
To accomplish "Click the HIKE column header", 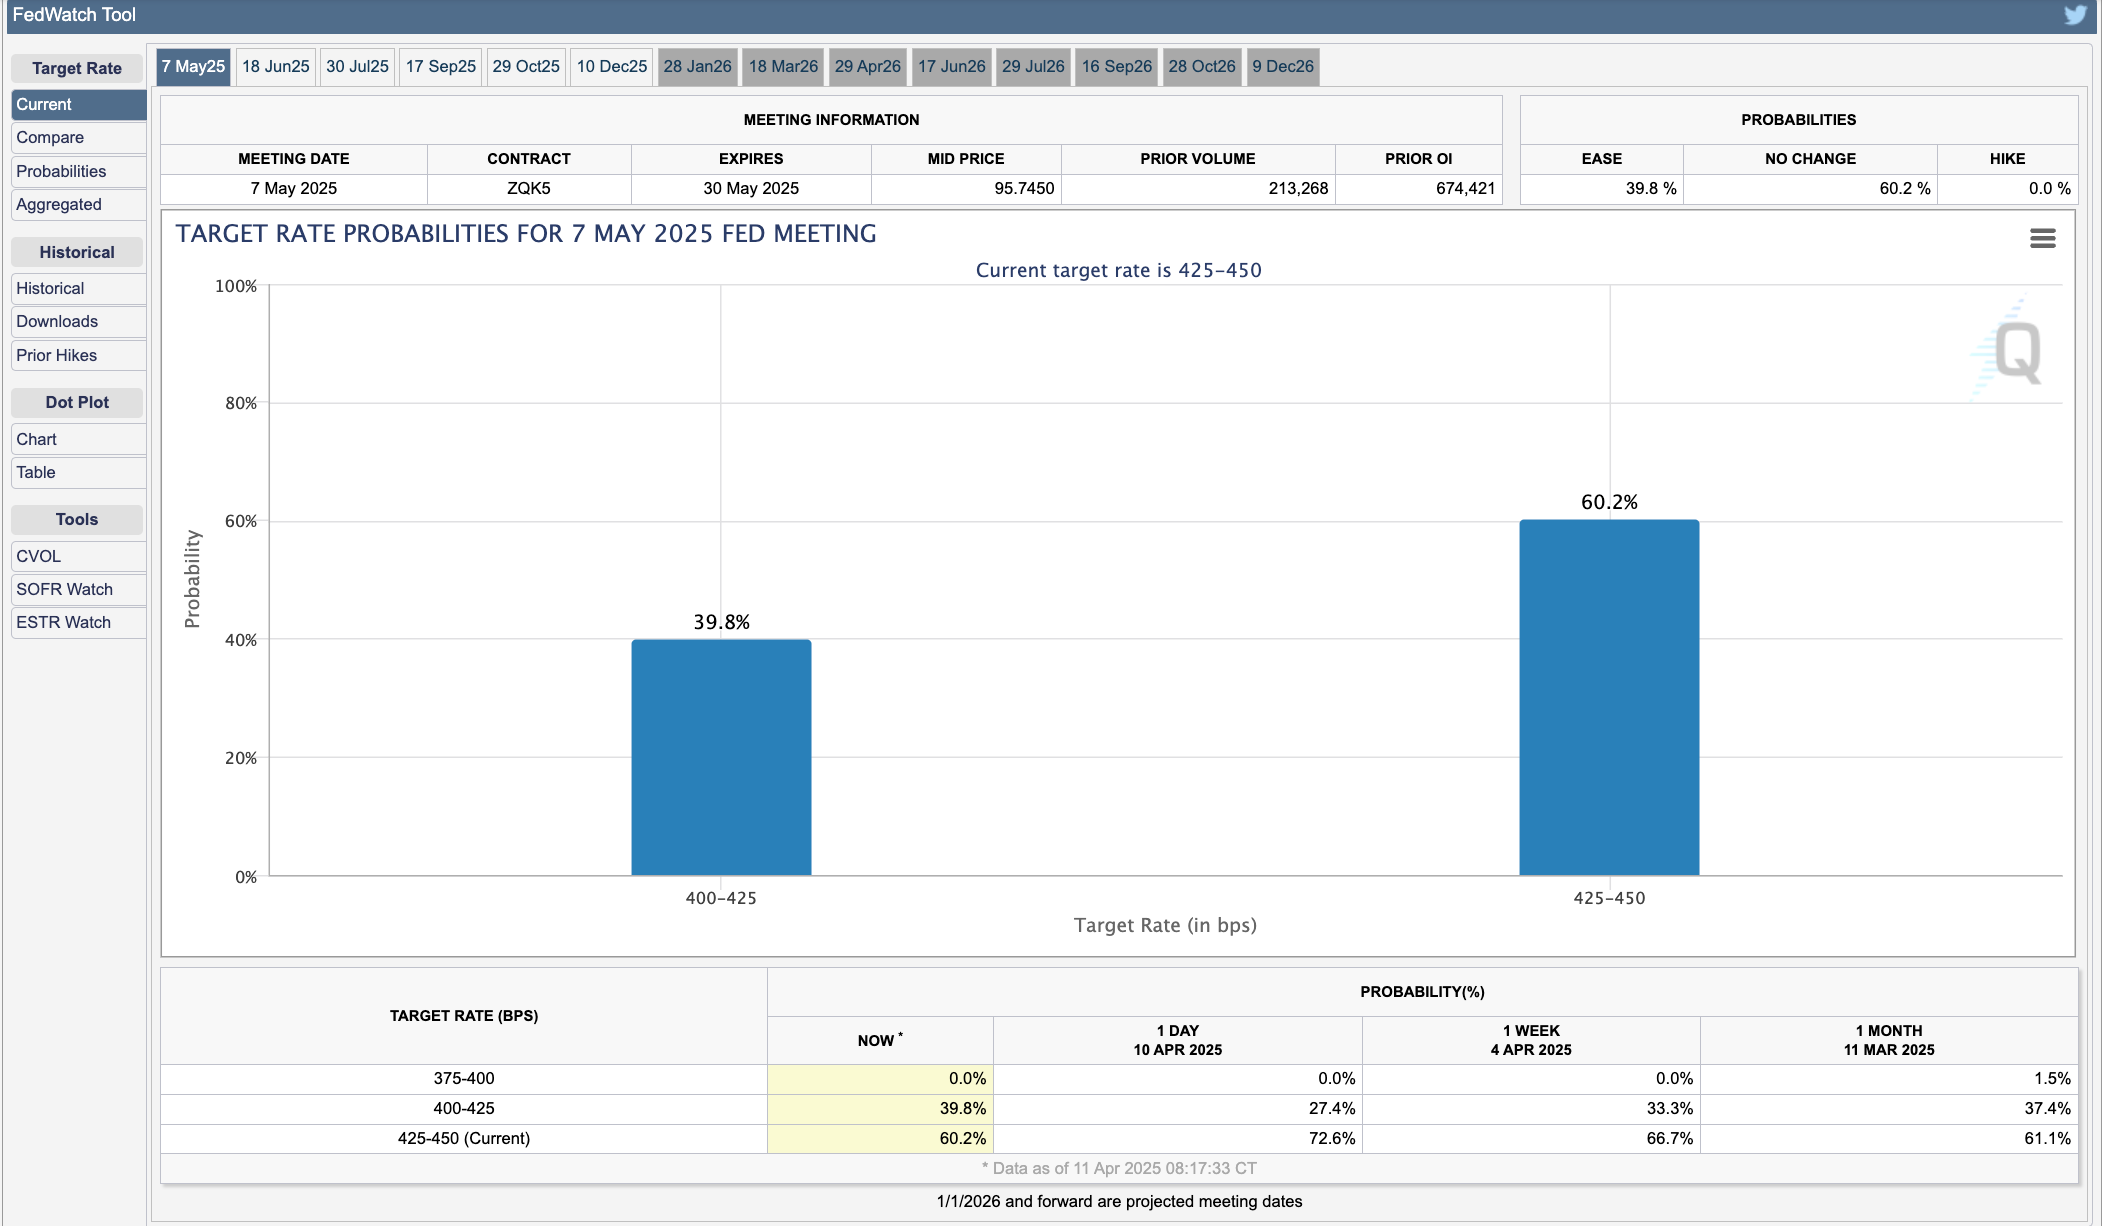I will click(x=2007, y=159).
